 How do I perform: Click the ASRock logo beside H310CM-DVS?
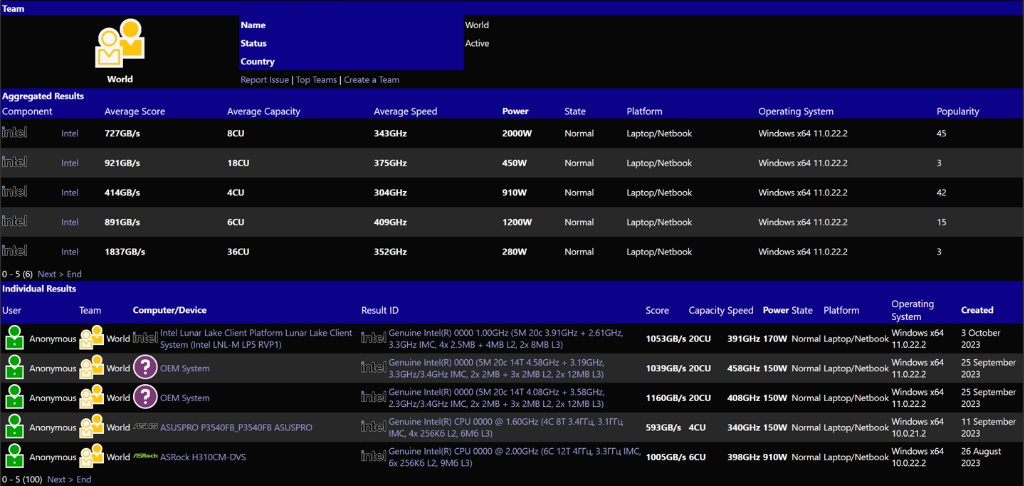click(145, 457)
